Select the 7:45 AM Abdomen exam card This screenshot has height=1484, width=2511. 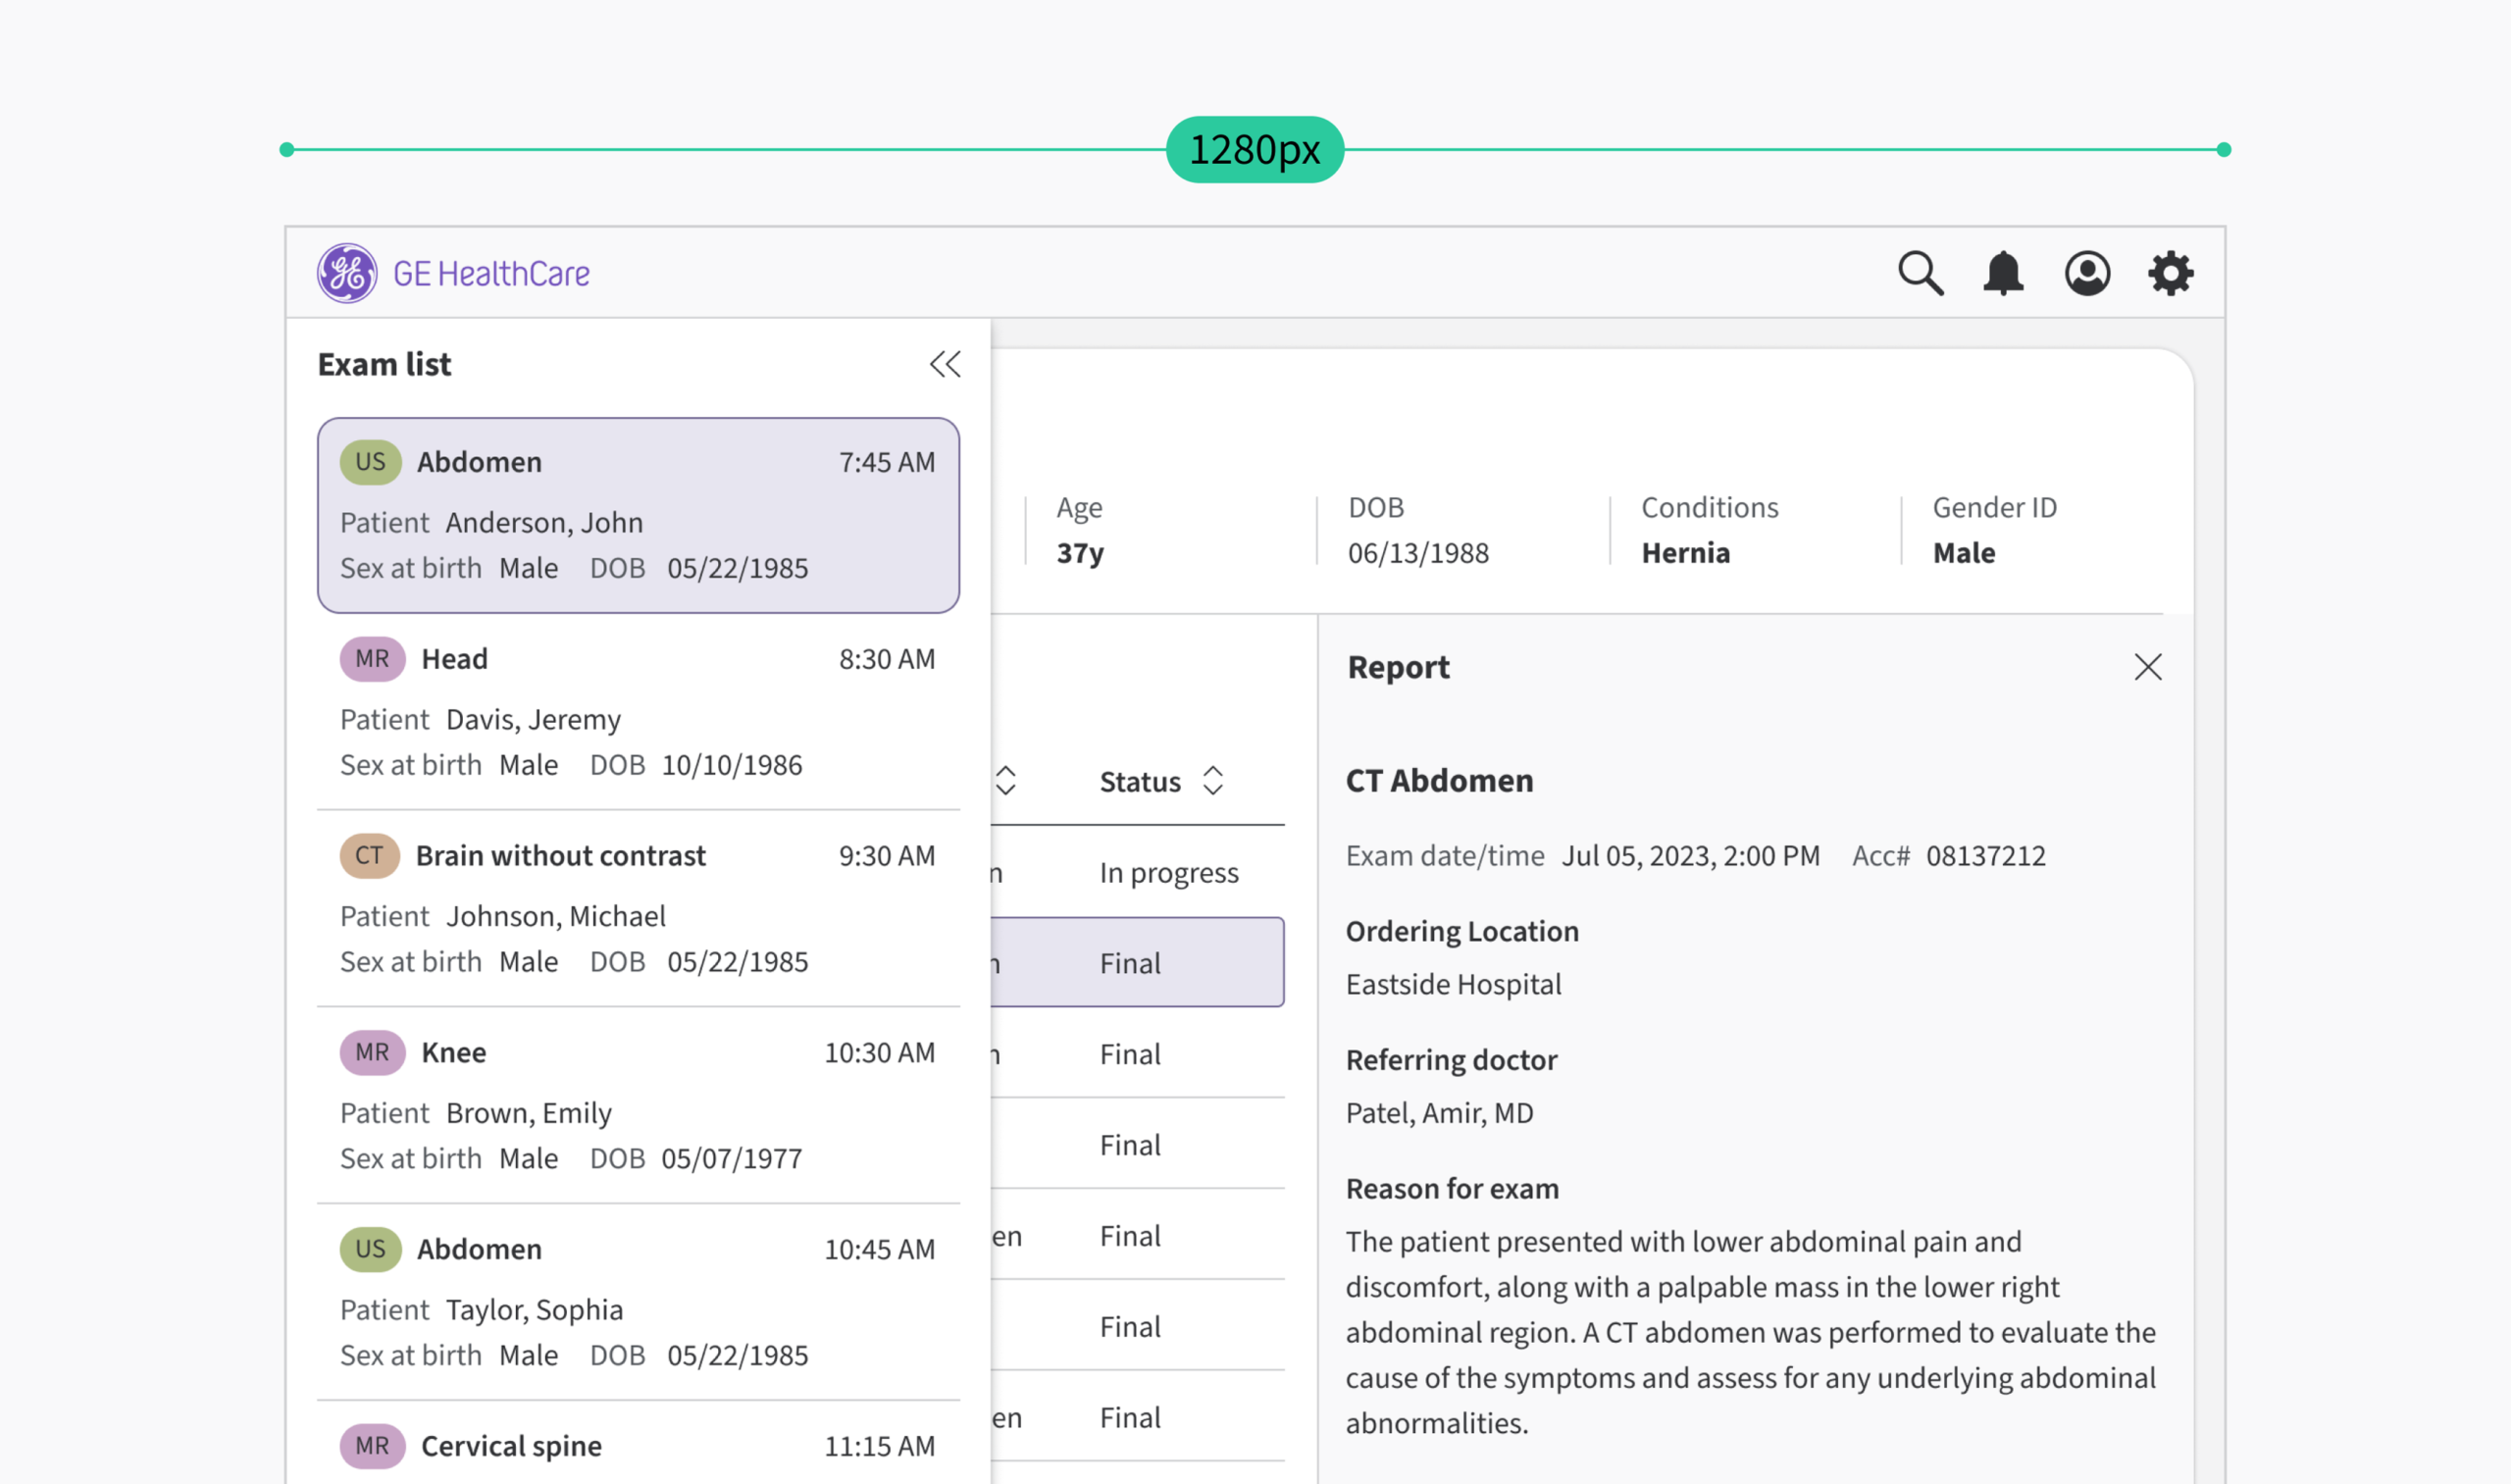[x=638, y=515]
